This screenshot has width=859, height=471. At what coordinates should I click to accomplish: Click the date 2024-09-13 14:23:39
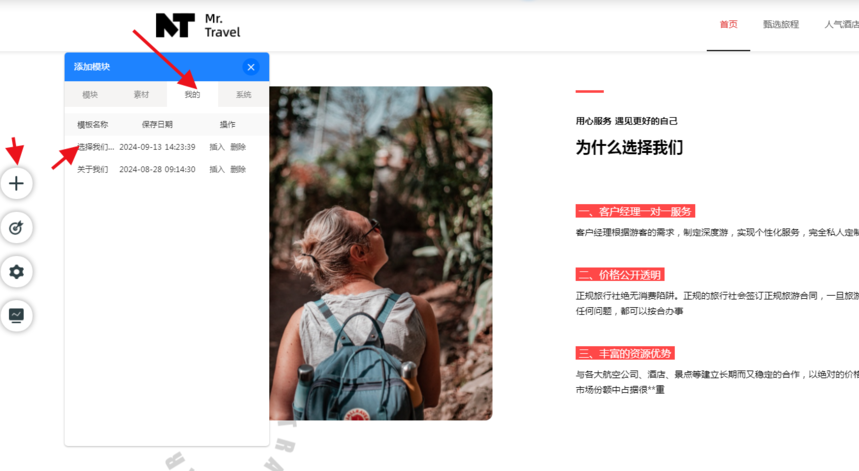point(157,147)
